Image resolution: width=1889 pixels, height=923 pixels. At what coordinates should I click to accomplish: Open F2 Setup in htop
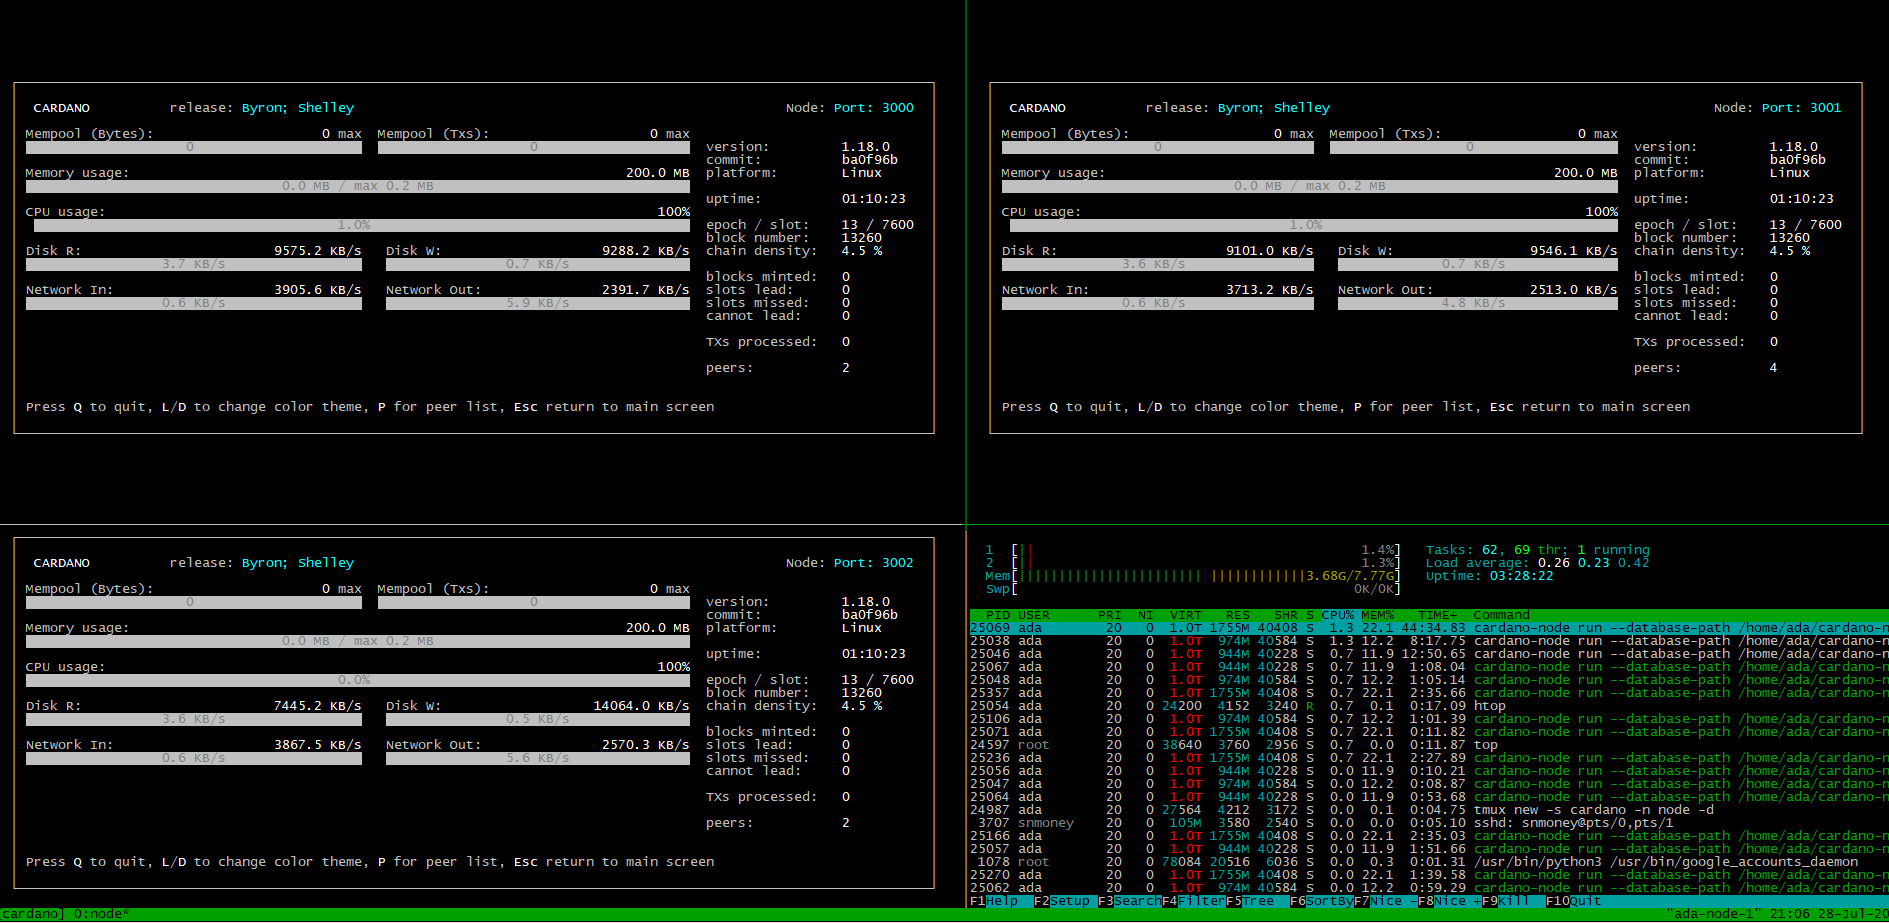point(1062,901)
